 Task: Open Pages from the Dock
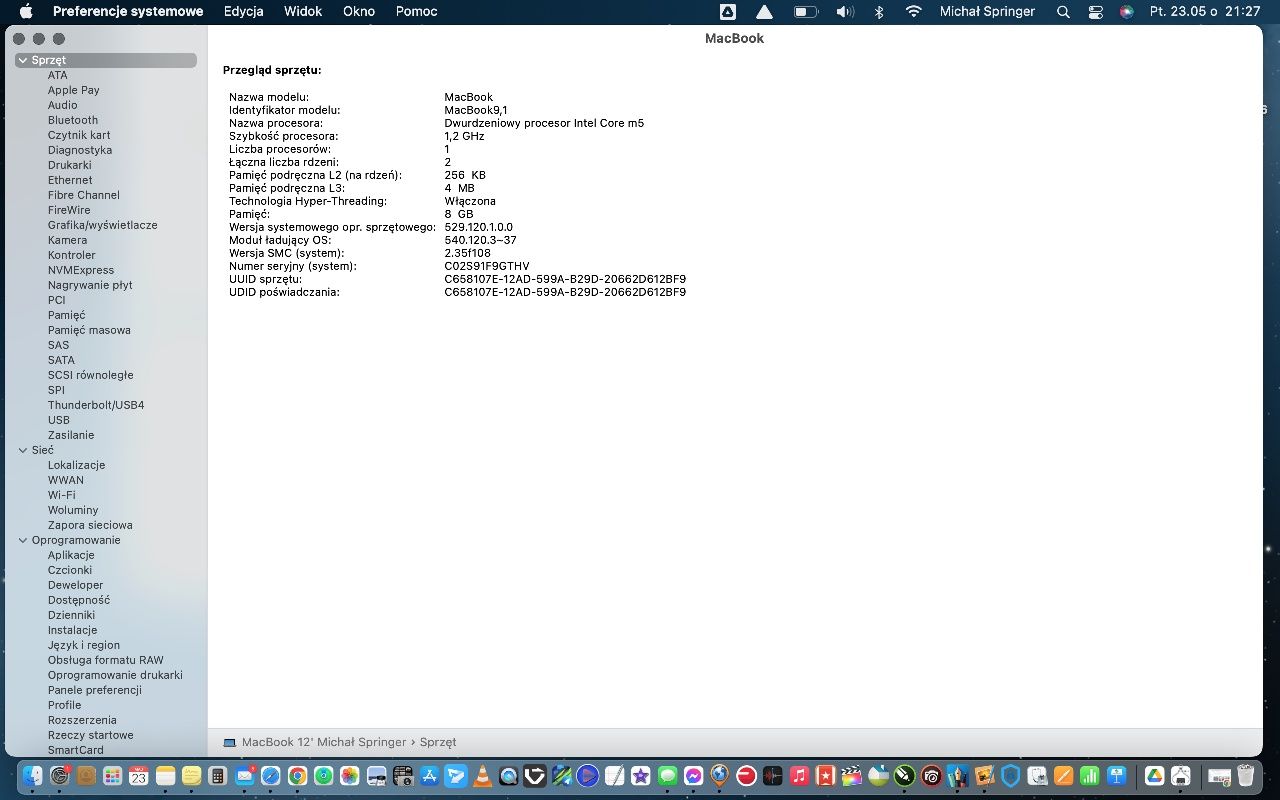click(x=1063, y=775)
